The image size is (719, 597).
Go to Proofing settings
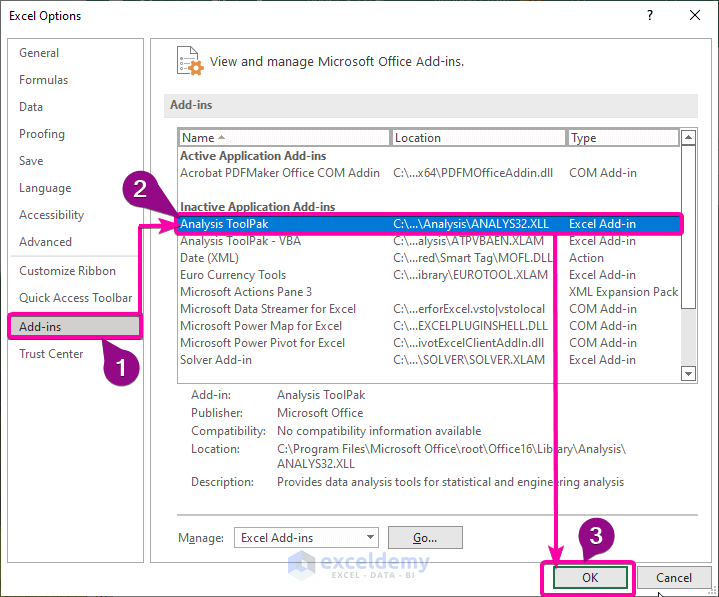[42, 134]
